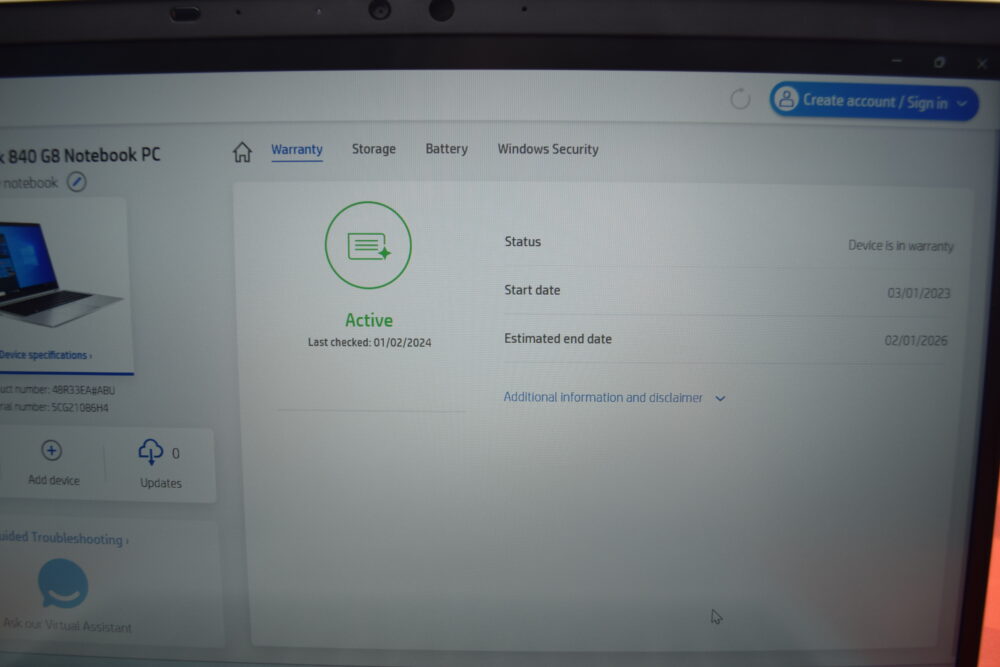The width and height of the screenshot is (1000, 667).
Task: Click the Last checked: 01/02/2024 text
Action: coord(369,342)
